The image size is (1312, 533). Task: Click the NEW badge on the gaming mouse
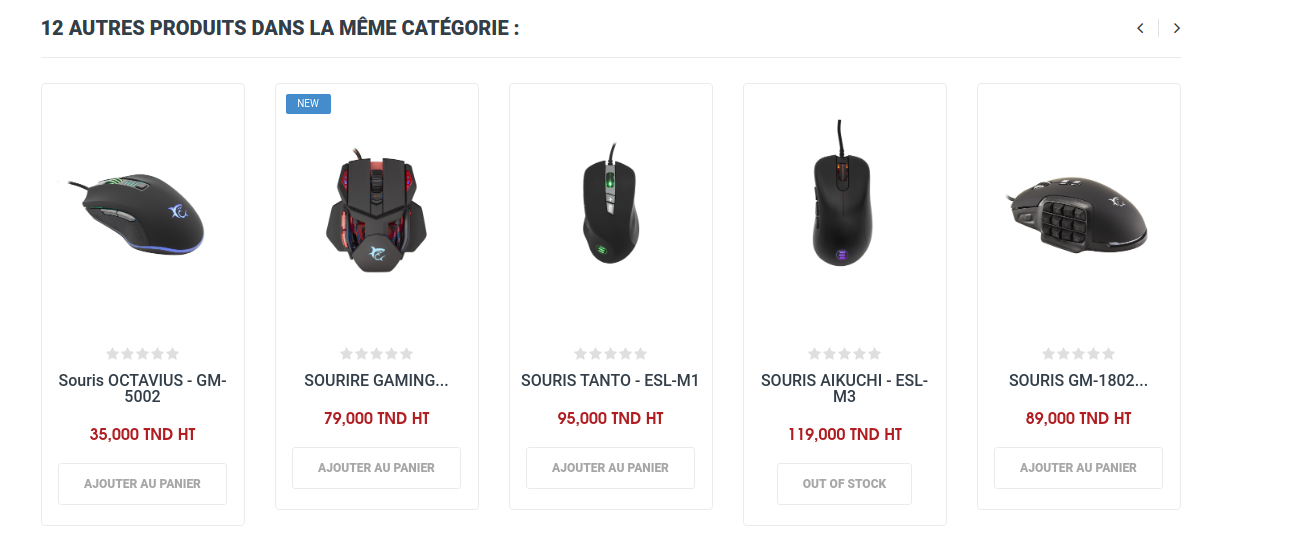click(308, 104)
